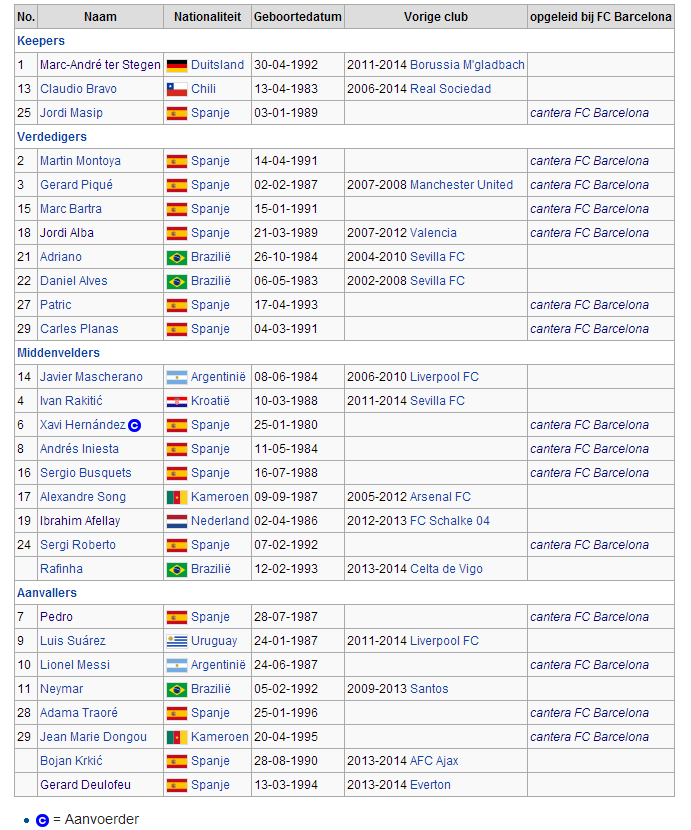Open the Uruguay country link

coord(214,641)
